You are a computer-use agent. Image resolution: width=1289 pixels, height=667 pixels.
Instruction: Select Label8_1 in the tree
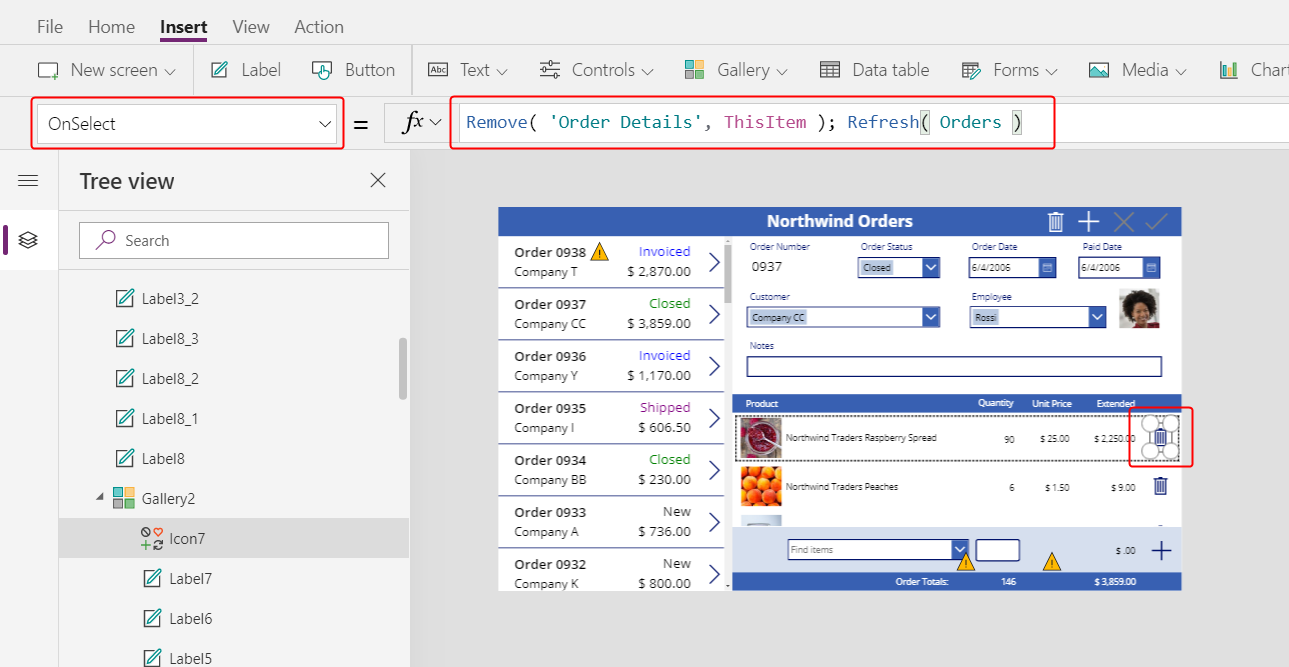(x=170, y=419)
